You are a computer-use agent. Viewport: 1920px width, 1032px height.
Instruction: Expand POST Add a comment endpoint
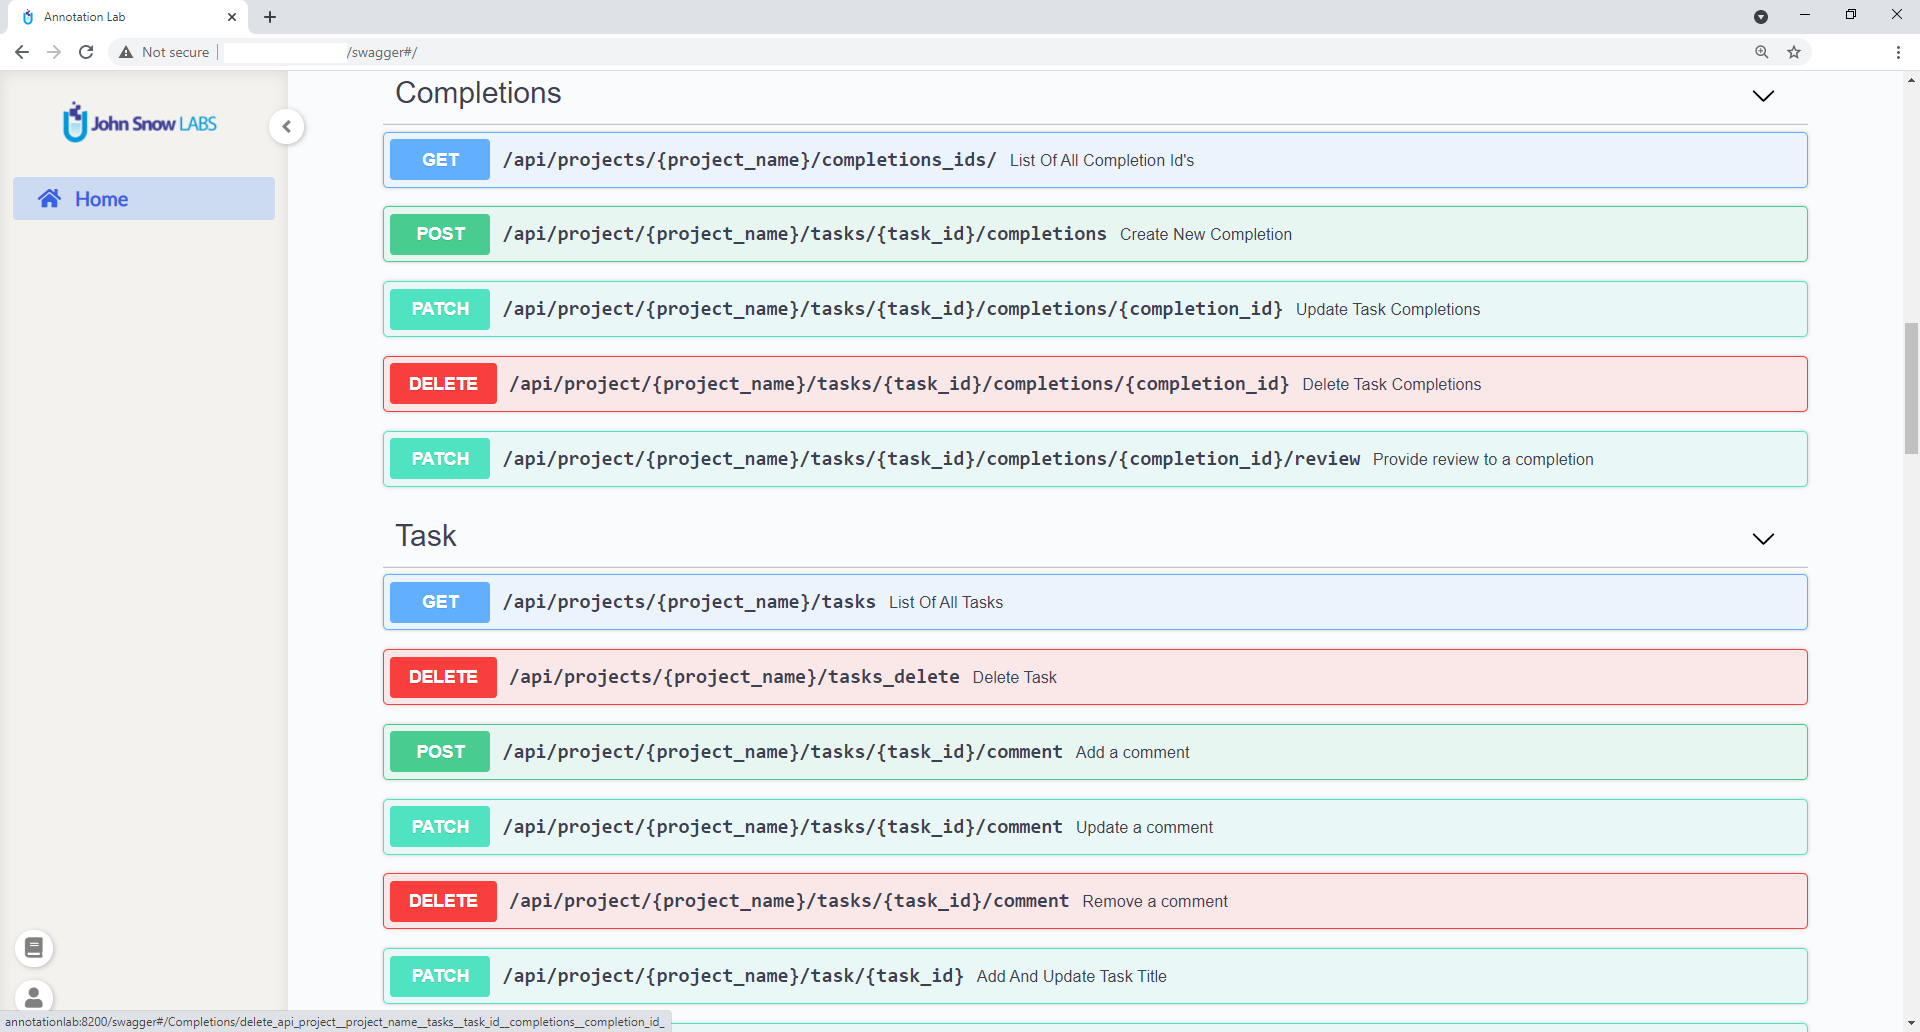(x=1095, y=752)
